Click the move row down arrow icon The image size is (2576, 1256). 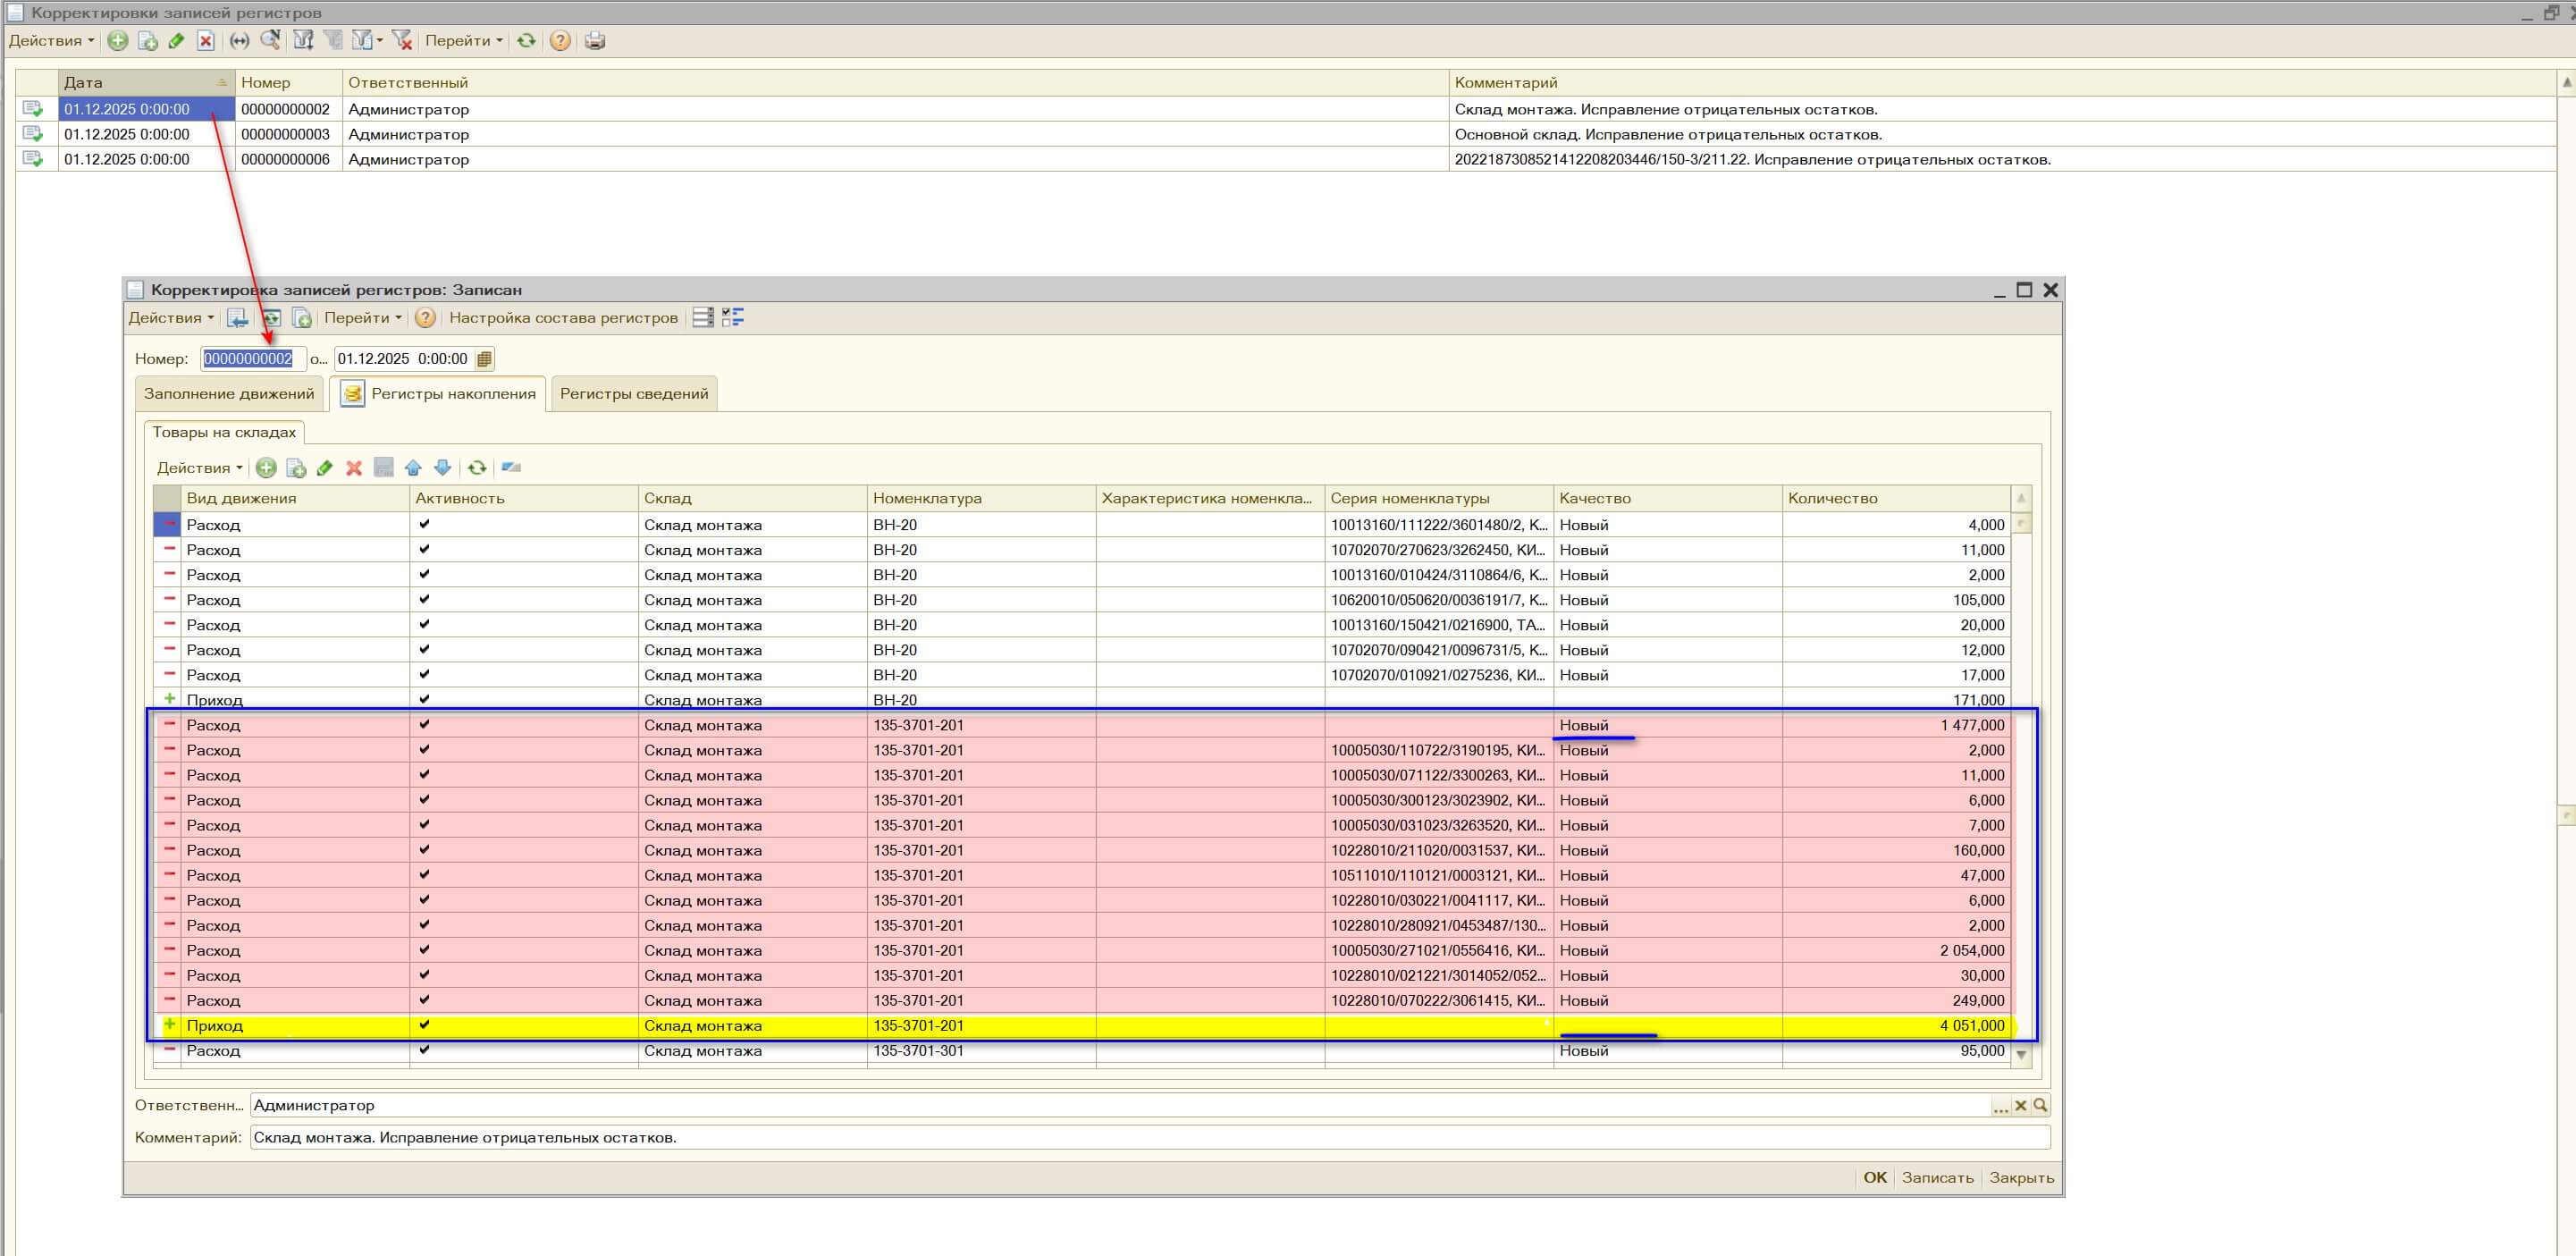pyautogui.click(x=443, y=468)
